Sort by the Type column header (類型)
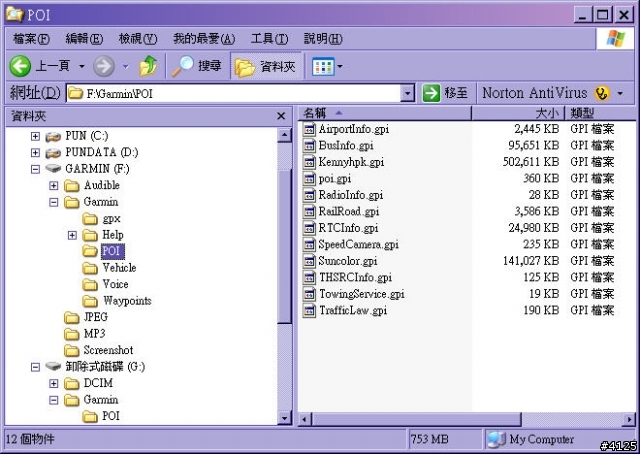This screenshot has height=454, width=640. tap(600, 113)
